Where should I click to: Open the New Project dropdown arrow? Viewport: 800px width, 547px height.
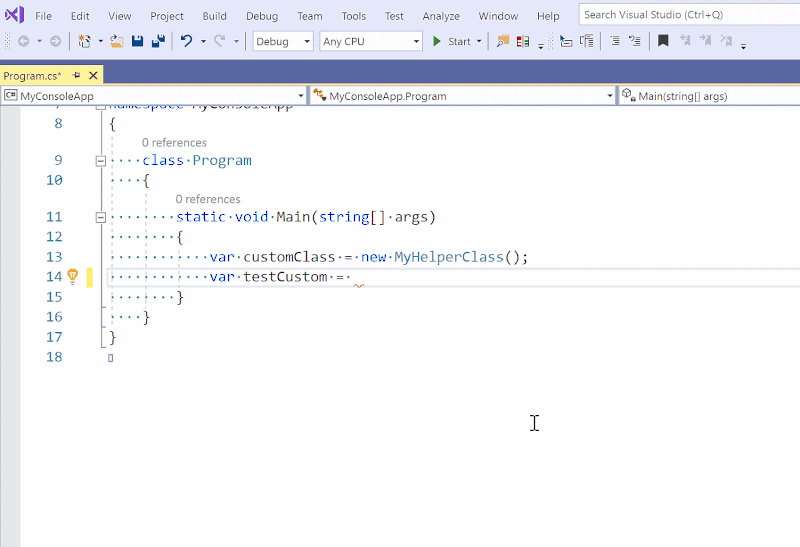pos(101,41)
